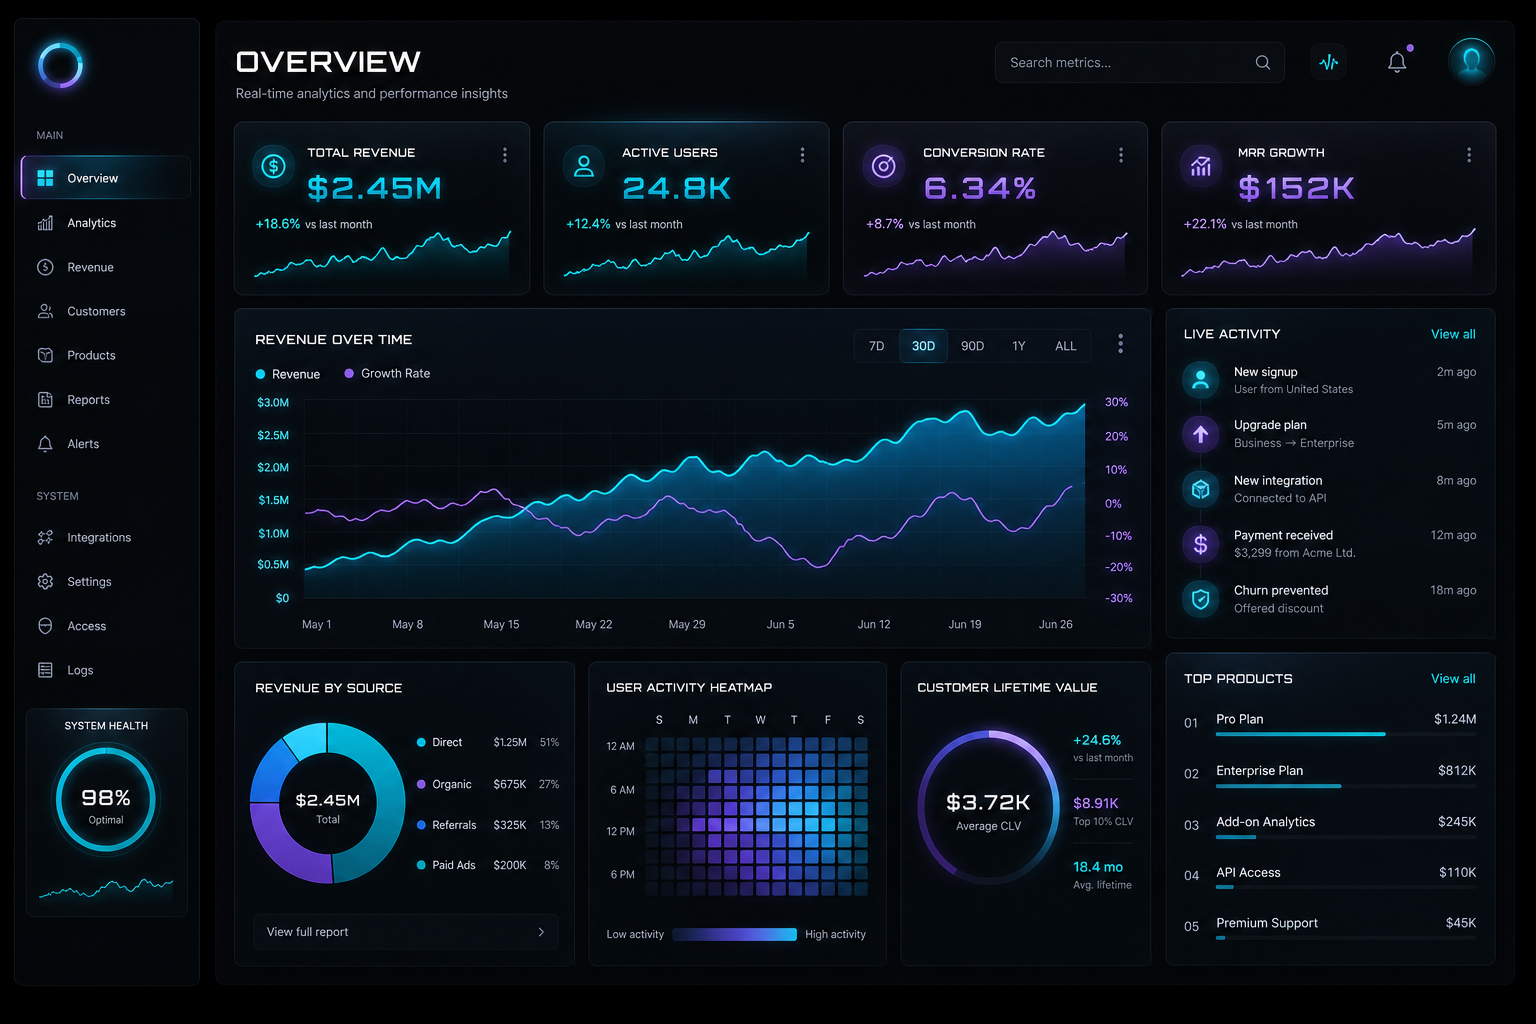This screenshot has width=1536, height=1024.
Task: Select the ALL time range tab
Action: (1066, 346)
